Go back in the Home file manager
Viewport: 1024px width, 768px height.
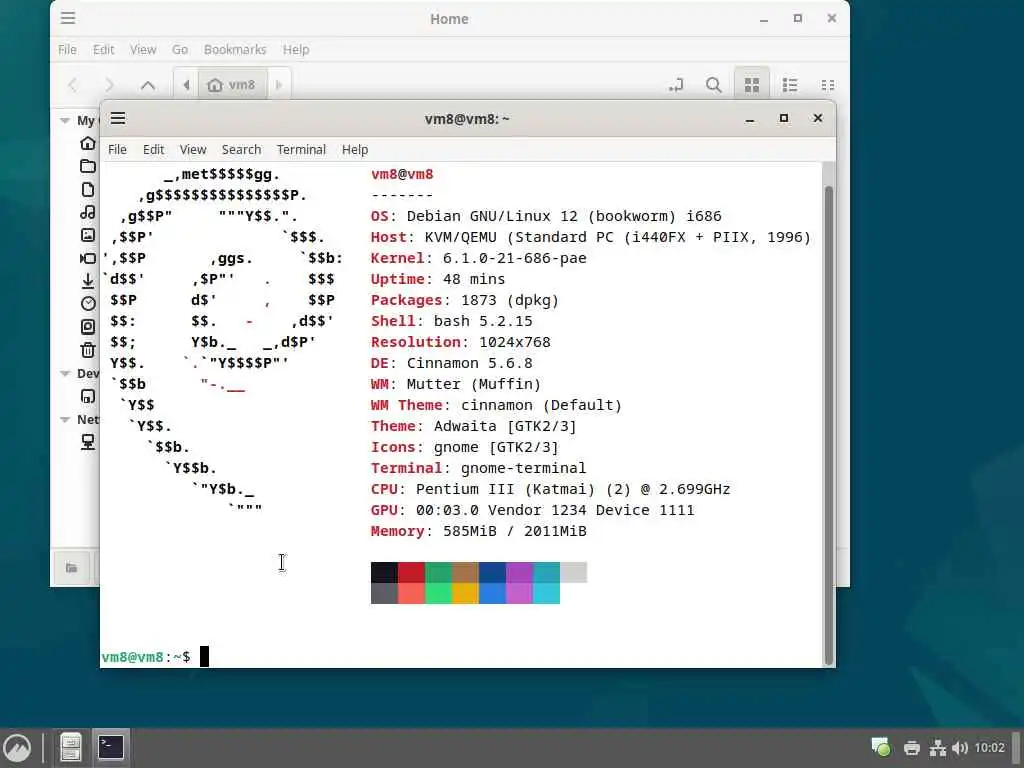coord(73,85)
